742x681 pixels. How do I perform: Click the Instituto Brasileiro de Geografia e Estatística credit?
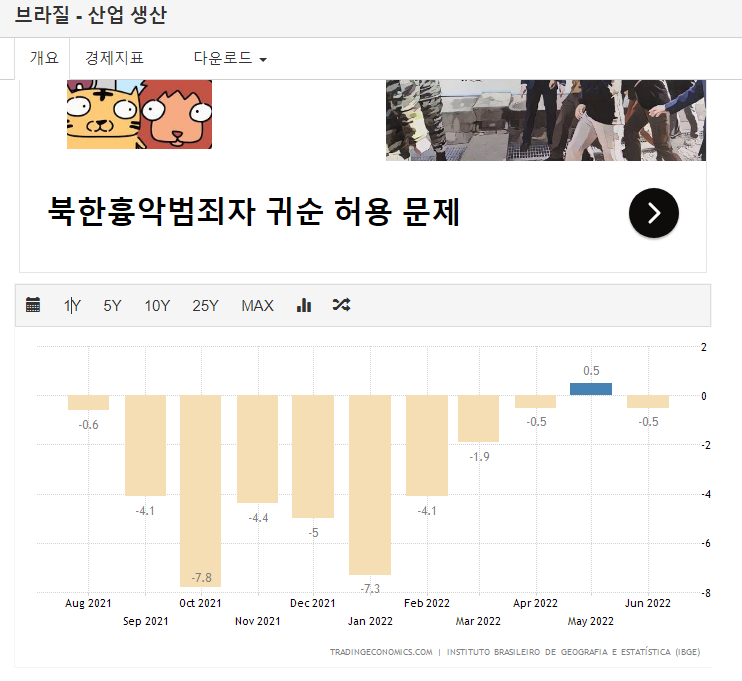point(574,652)
